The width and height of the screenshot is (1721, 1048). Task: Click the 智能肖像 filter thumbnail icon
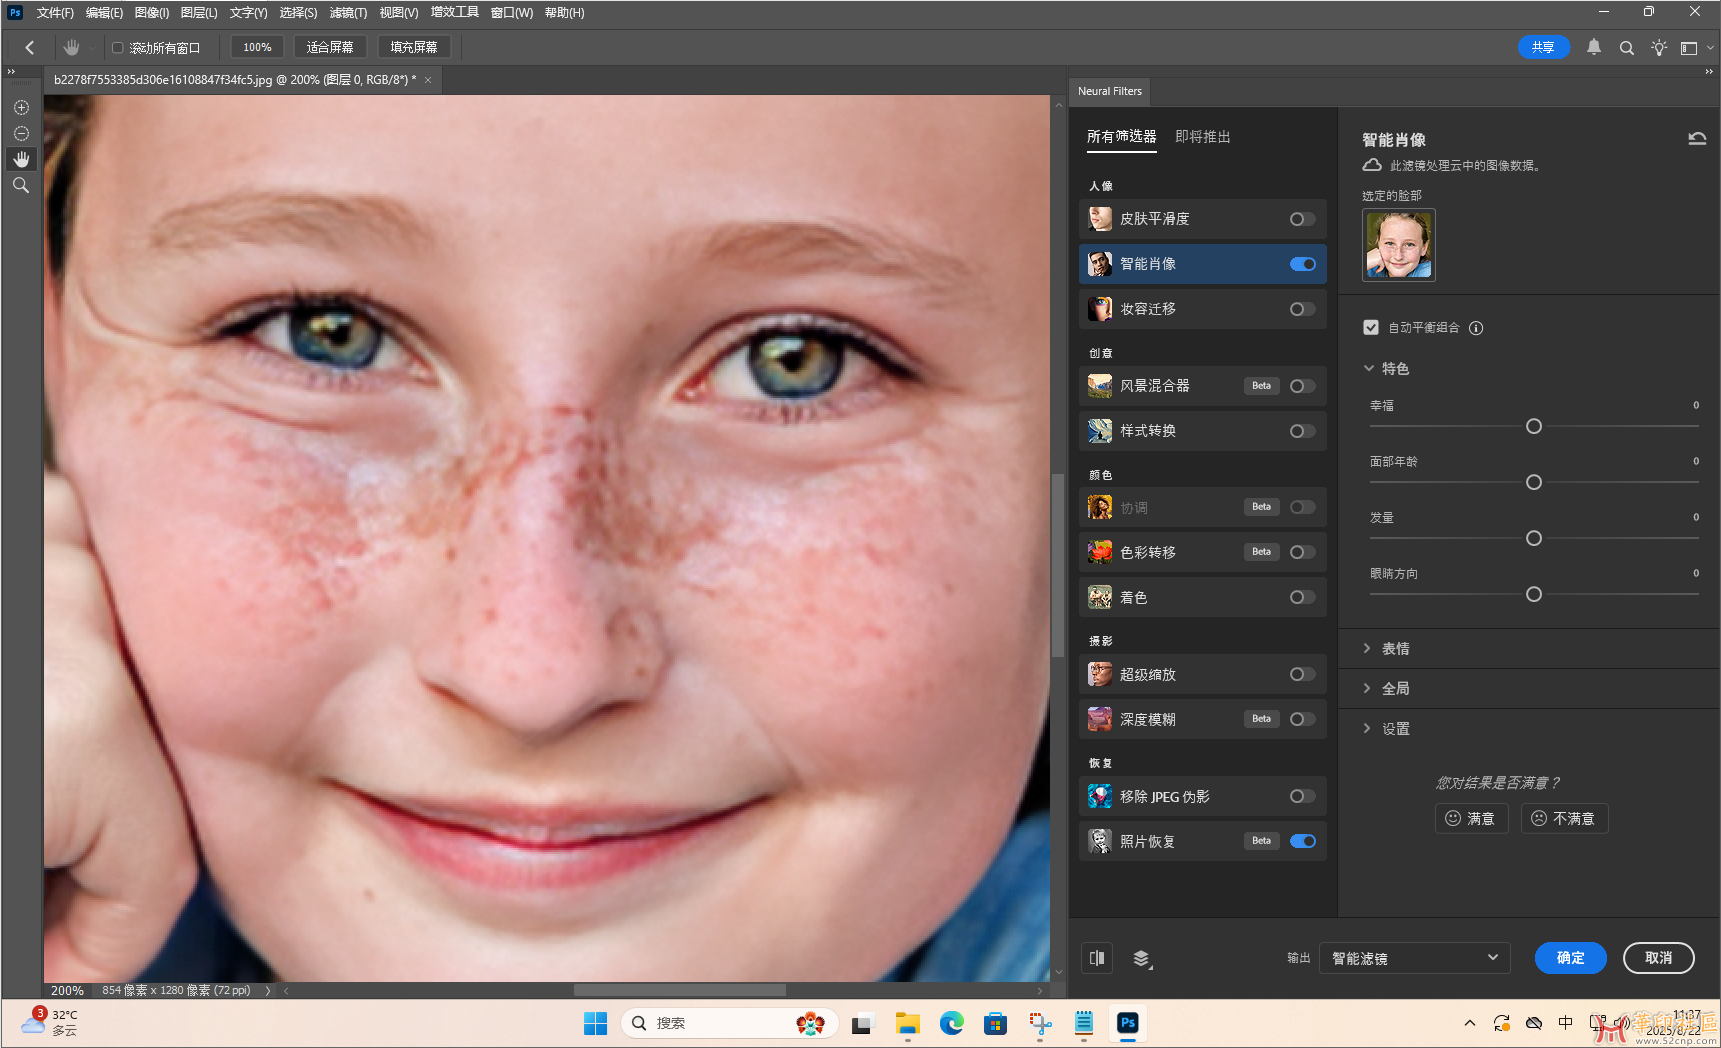click(x=1100, y=264)
